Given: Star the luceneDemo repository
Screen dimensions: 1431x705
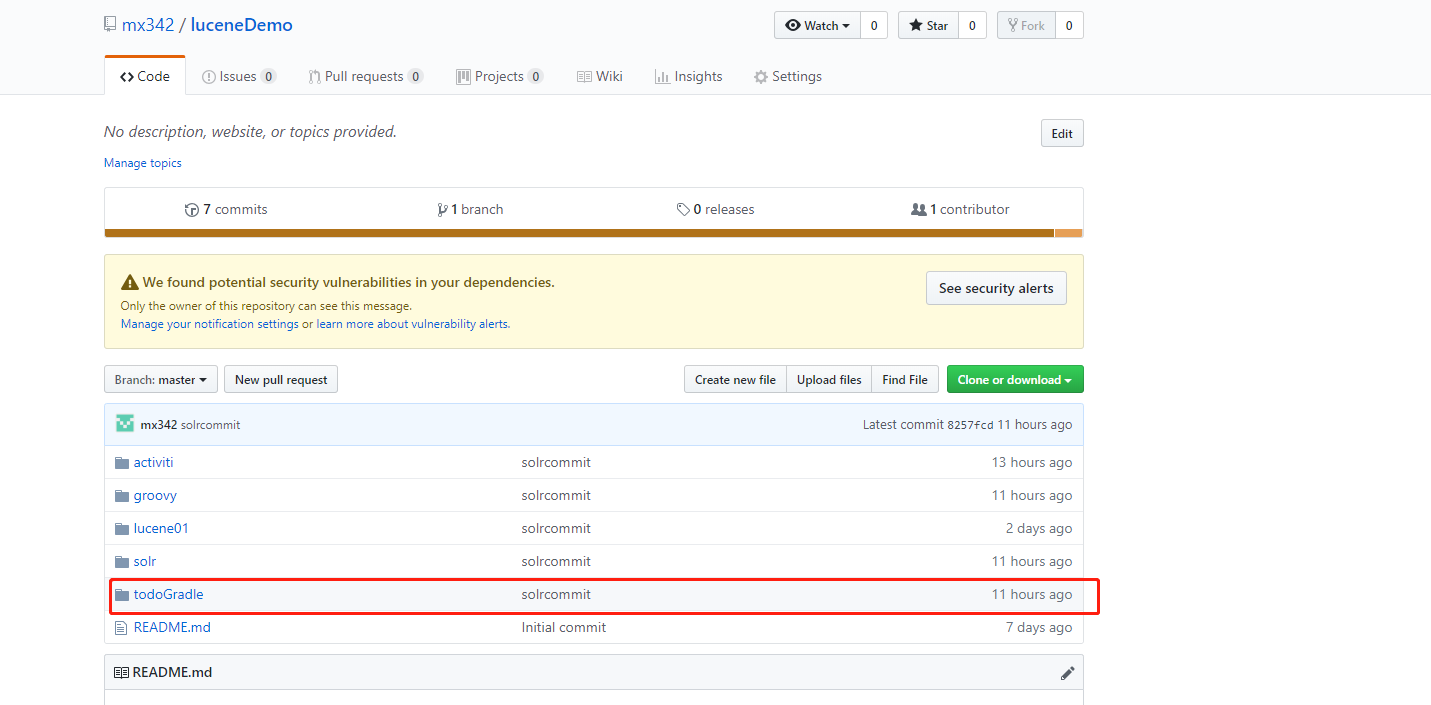Looking at the screenshot, I should [928, 25].
